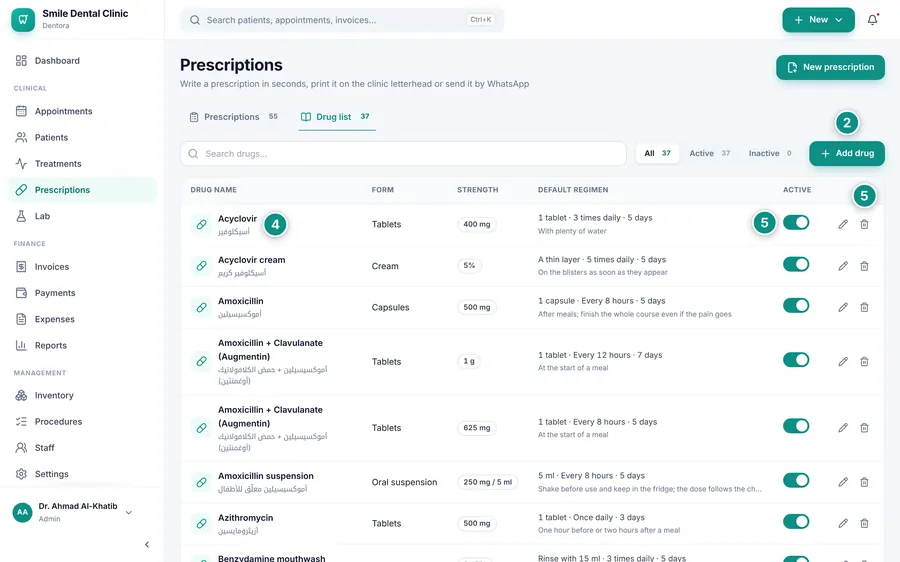Open the New dropdown button
Image resolution: width=900 pixels, height=562 pixels.
pos(818,20)
